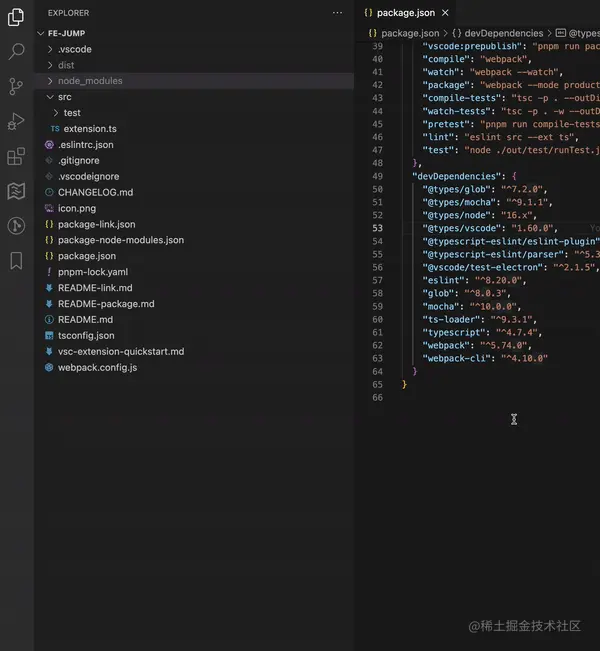Click the devDependencies breadcrumb item

(x=497, y=33)
